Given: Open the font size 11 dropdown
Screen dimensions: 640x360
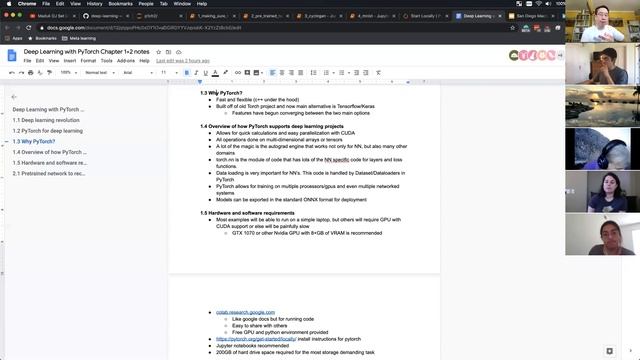Looking at the screenshot, I should [169, 73].
